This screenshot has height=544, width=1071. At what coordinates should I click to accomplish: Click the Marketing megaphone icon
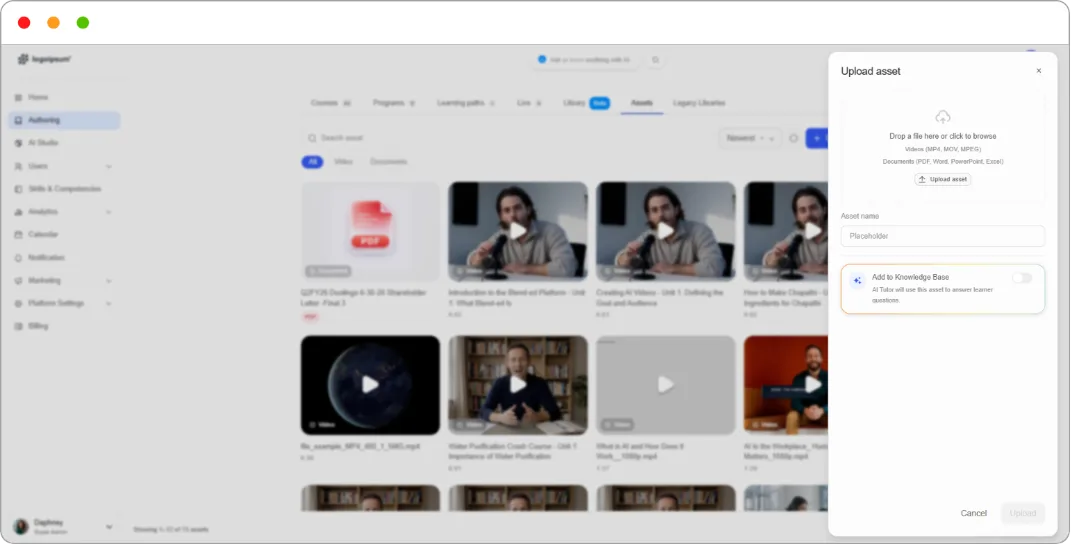[x=18, y=281]
